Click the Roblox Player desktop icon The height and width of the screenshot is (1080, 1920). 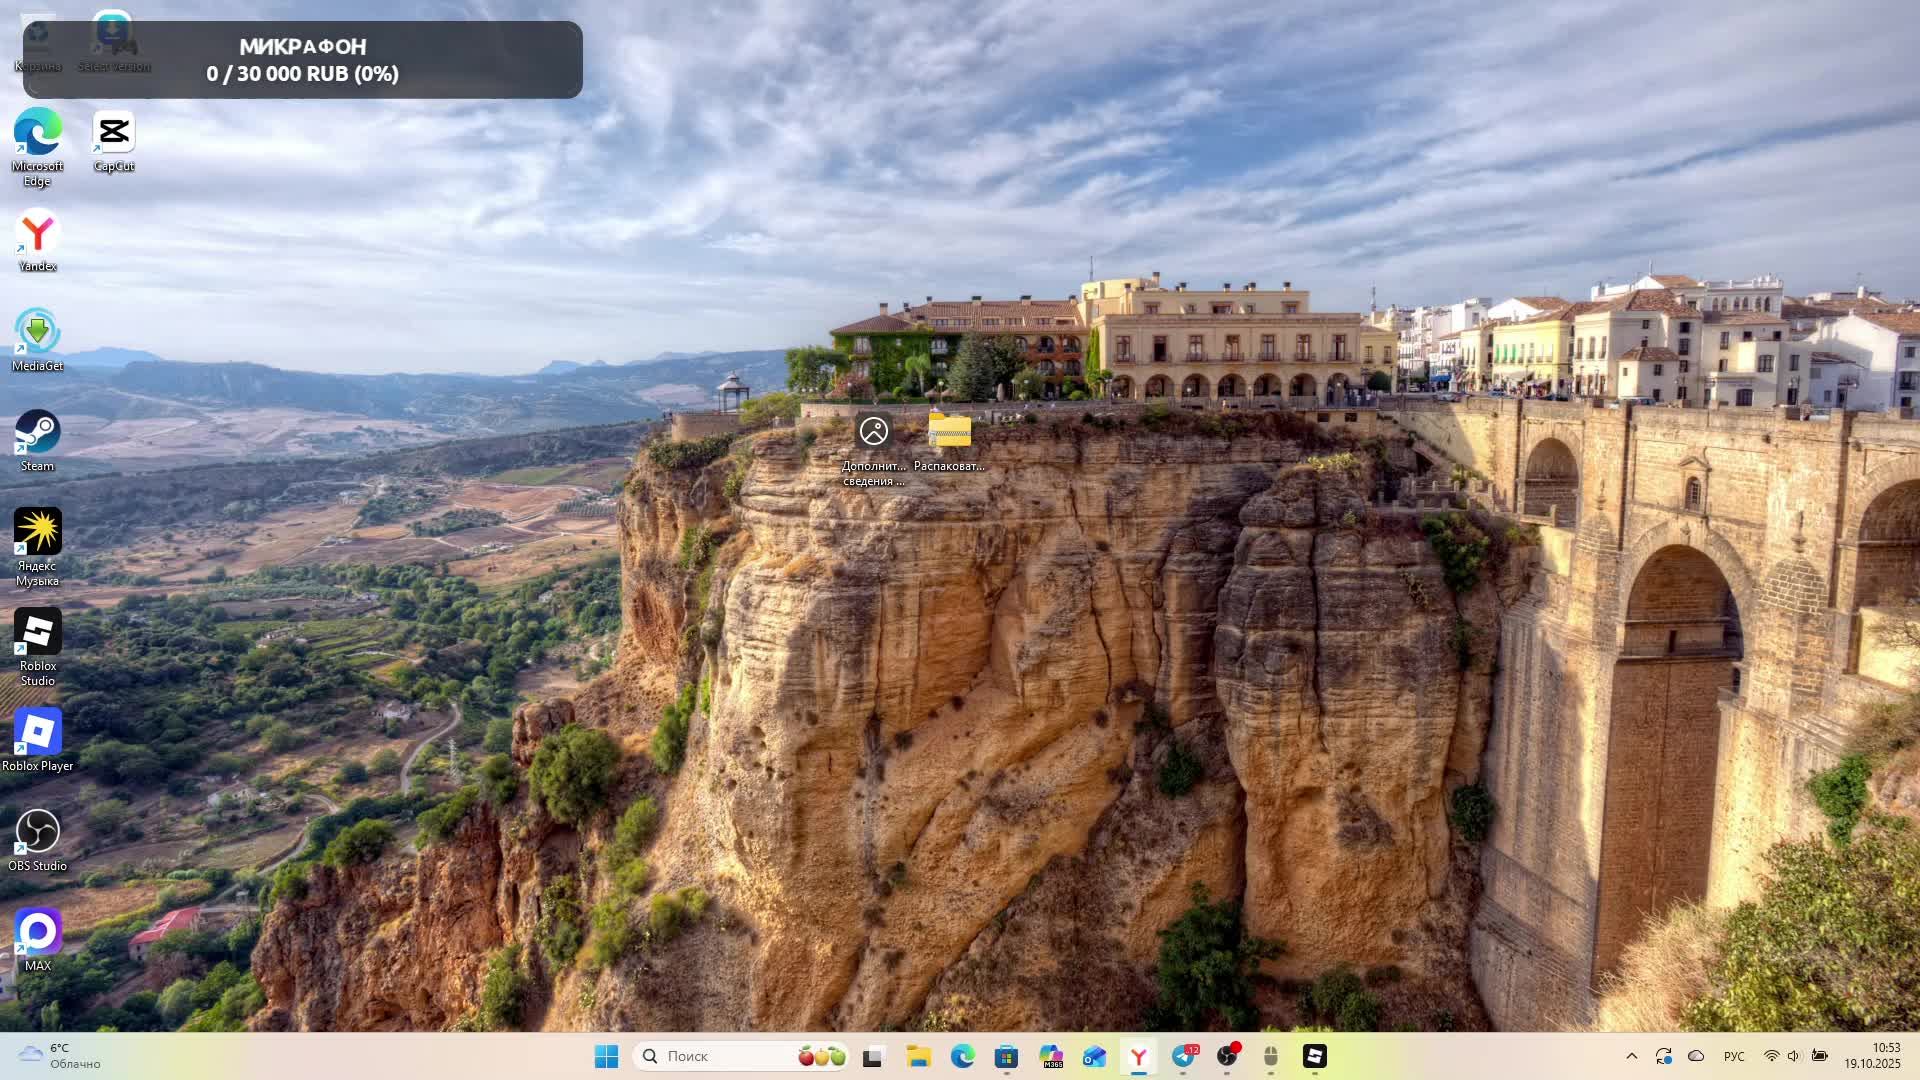click(x=38, y=733)
